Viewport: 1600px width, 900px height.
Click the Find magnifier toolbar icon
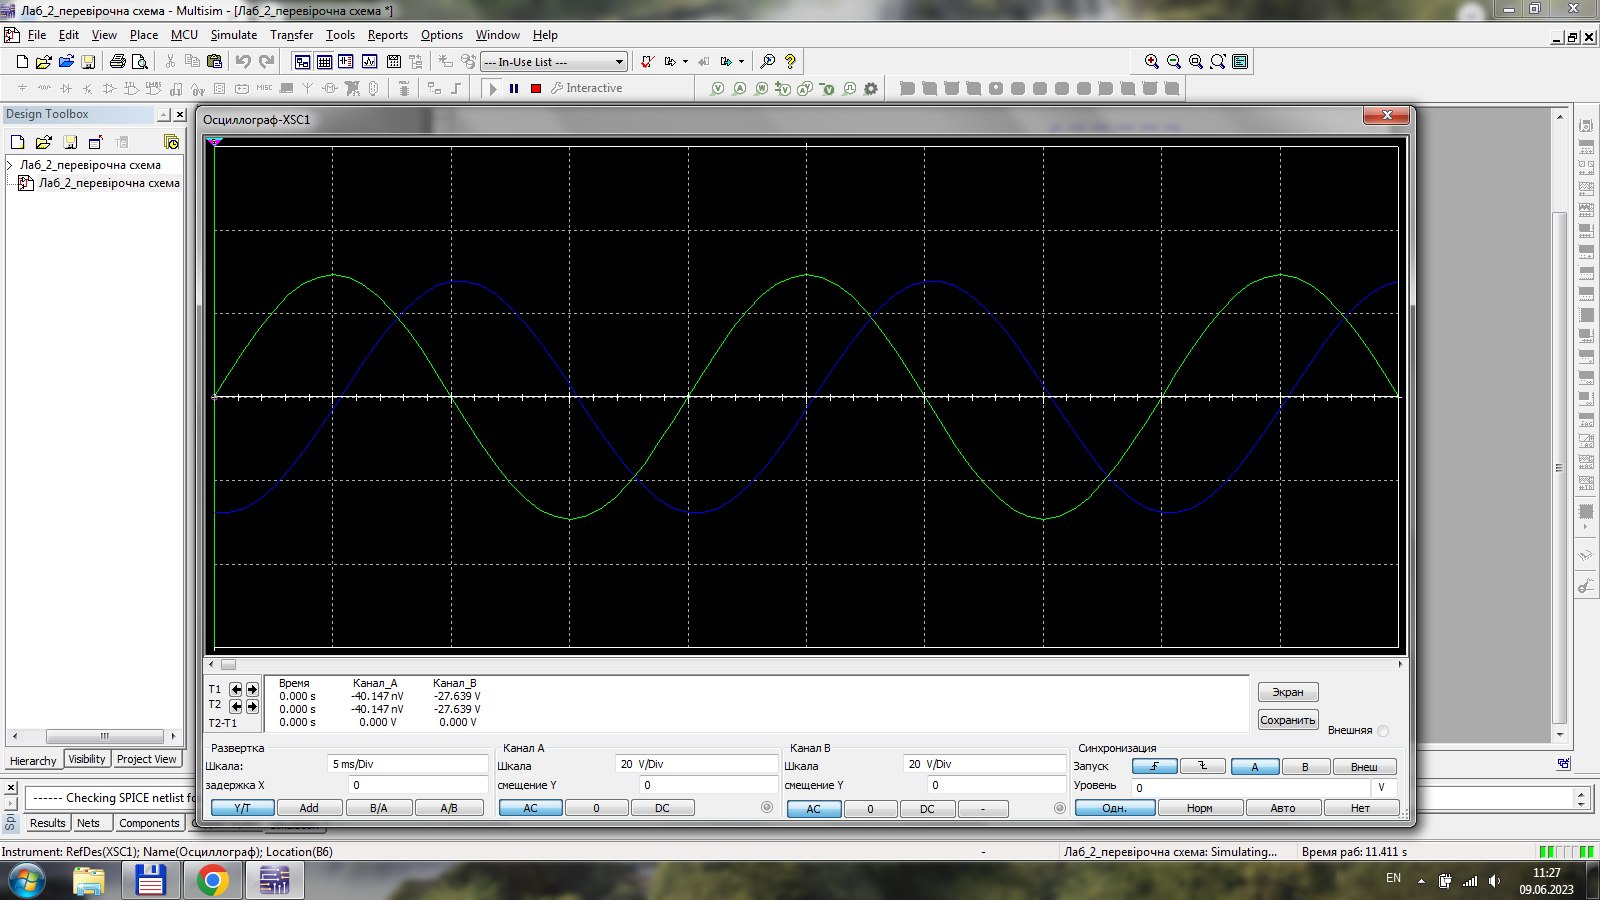point(767,62)
